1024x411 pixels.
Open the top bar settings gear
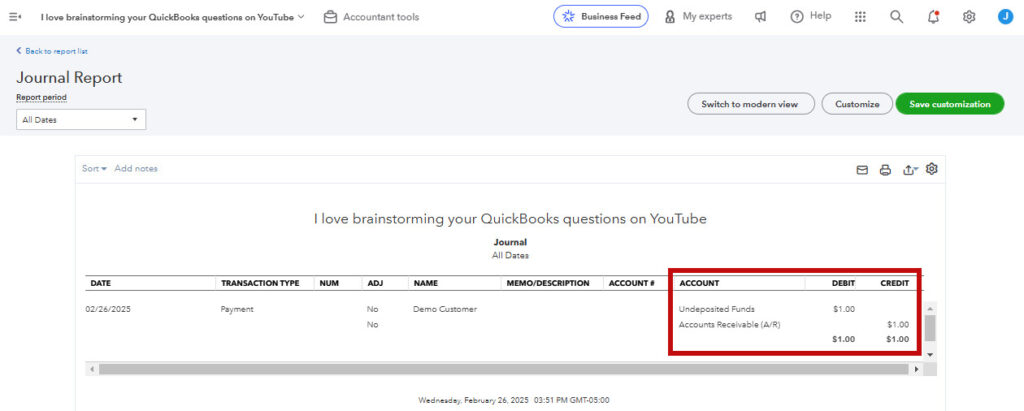[x=969, y=17]
